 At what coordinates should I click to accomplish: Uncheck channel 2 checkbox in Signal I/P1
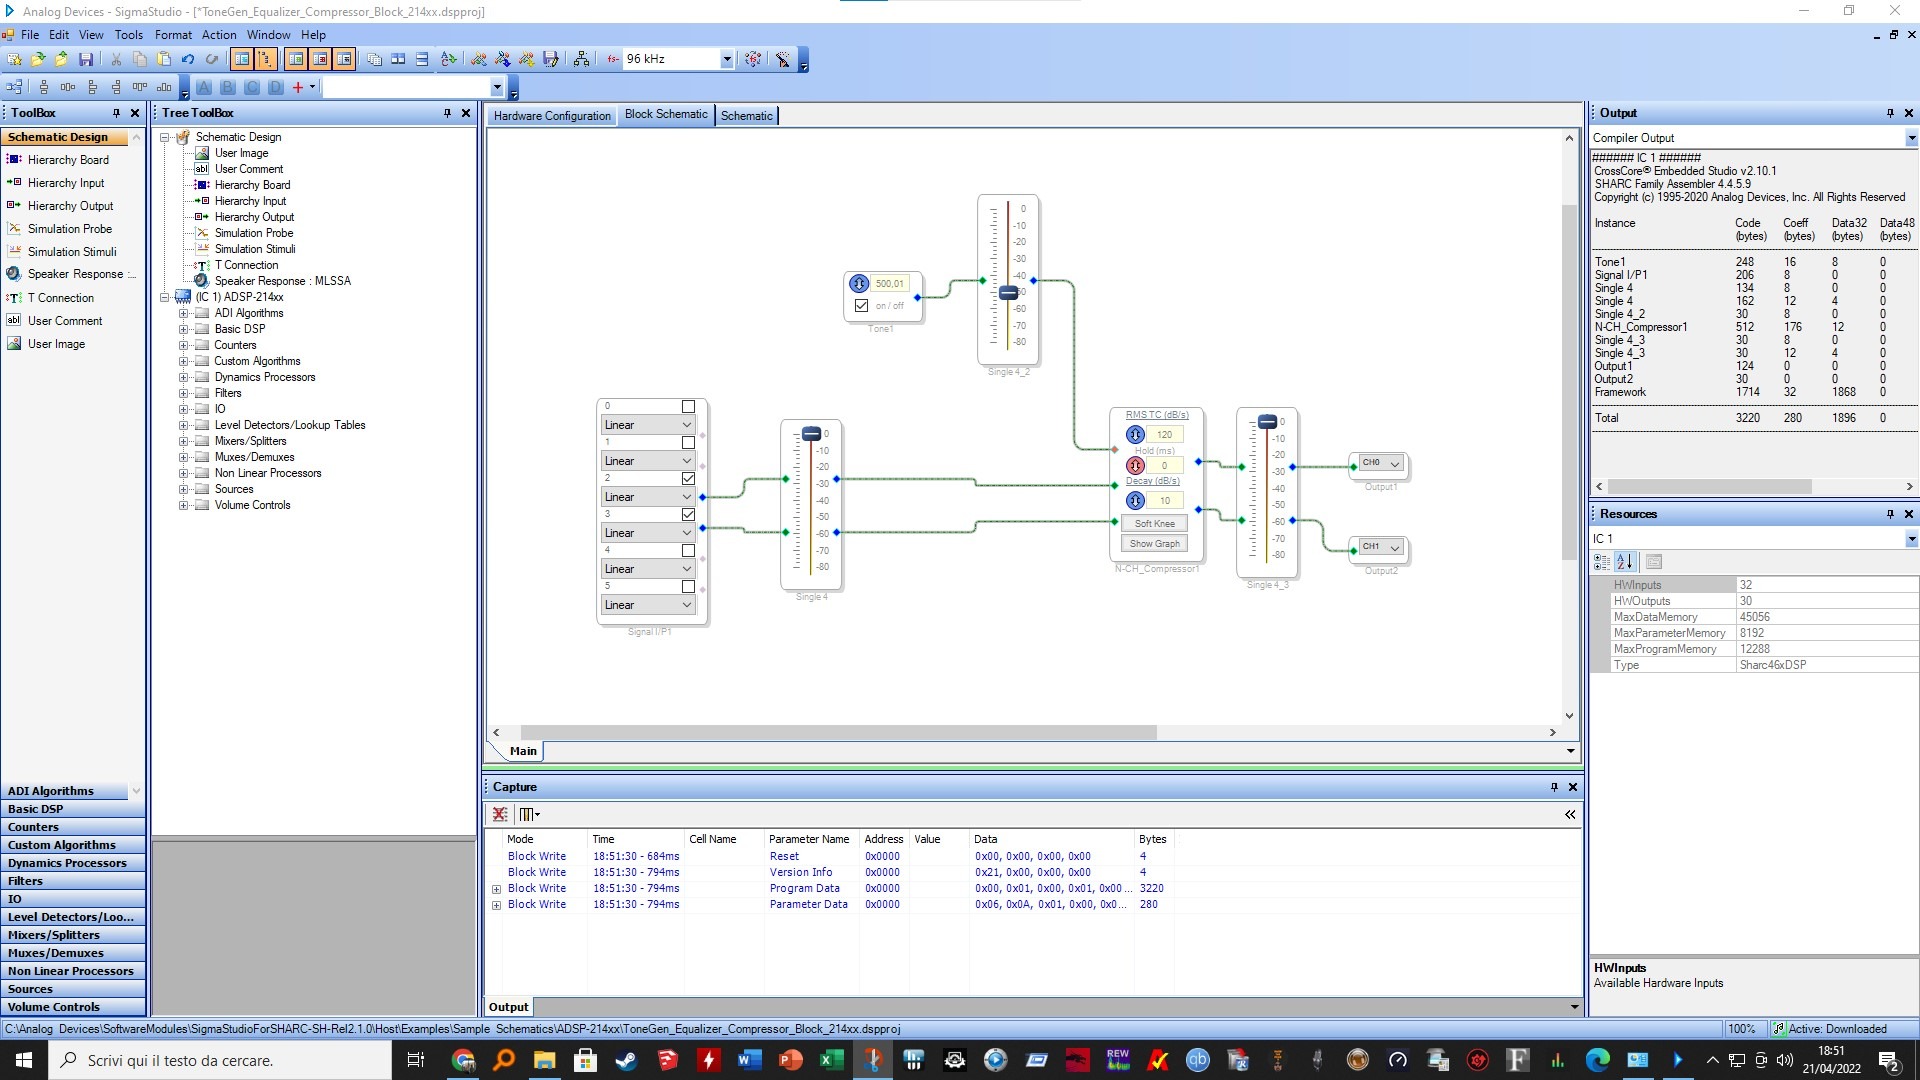pos(688,479)
